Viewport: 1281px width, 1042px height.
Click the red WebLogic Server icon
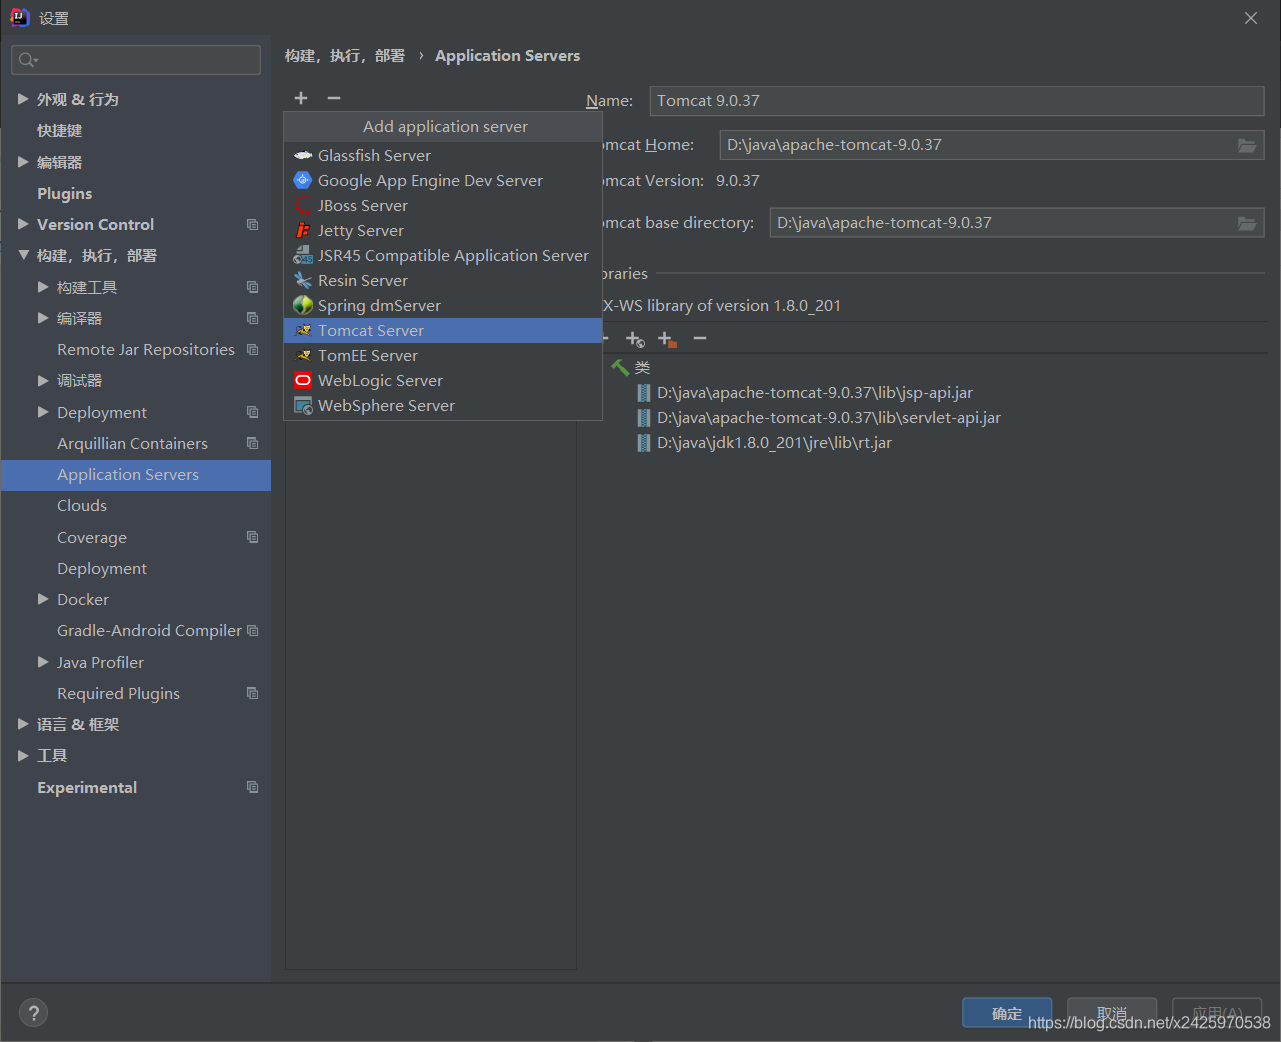point(303,380)
